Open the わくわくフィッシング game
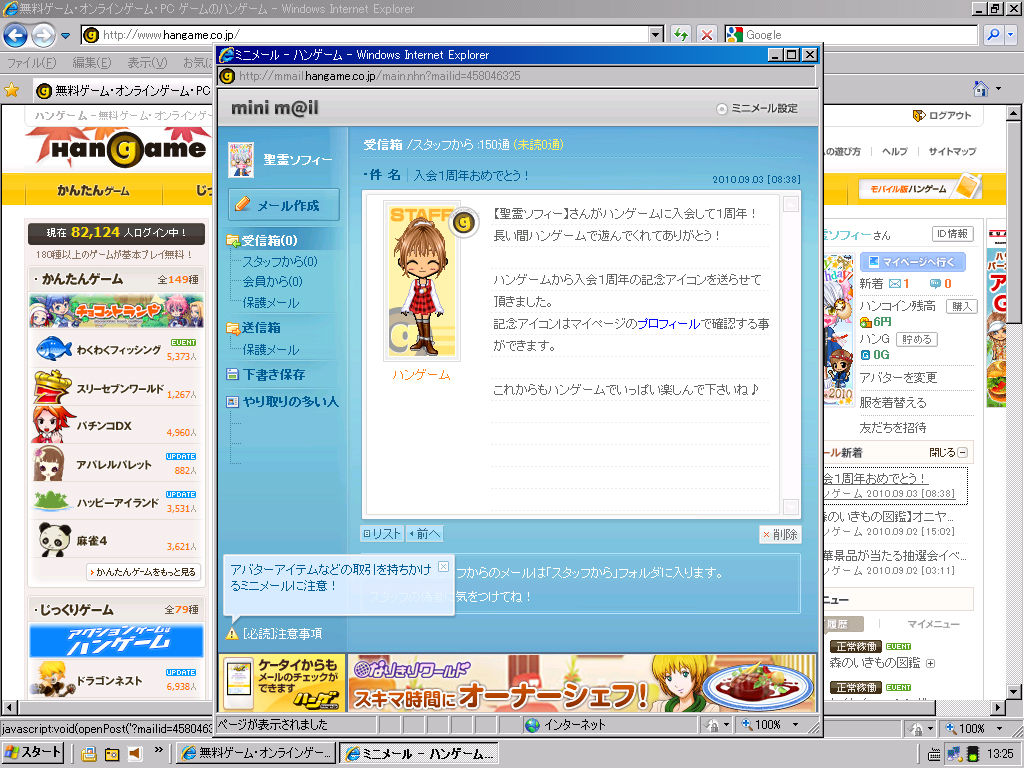Viewport: 1024px width, 768px height. pos(118,350)
